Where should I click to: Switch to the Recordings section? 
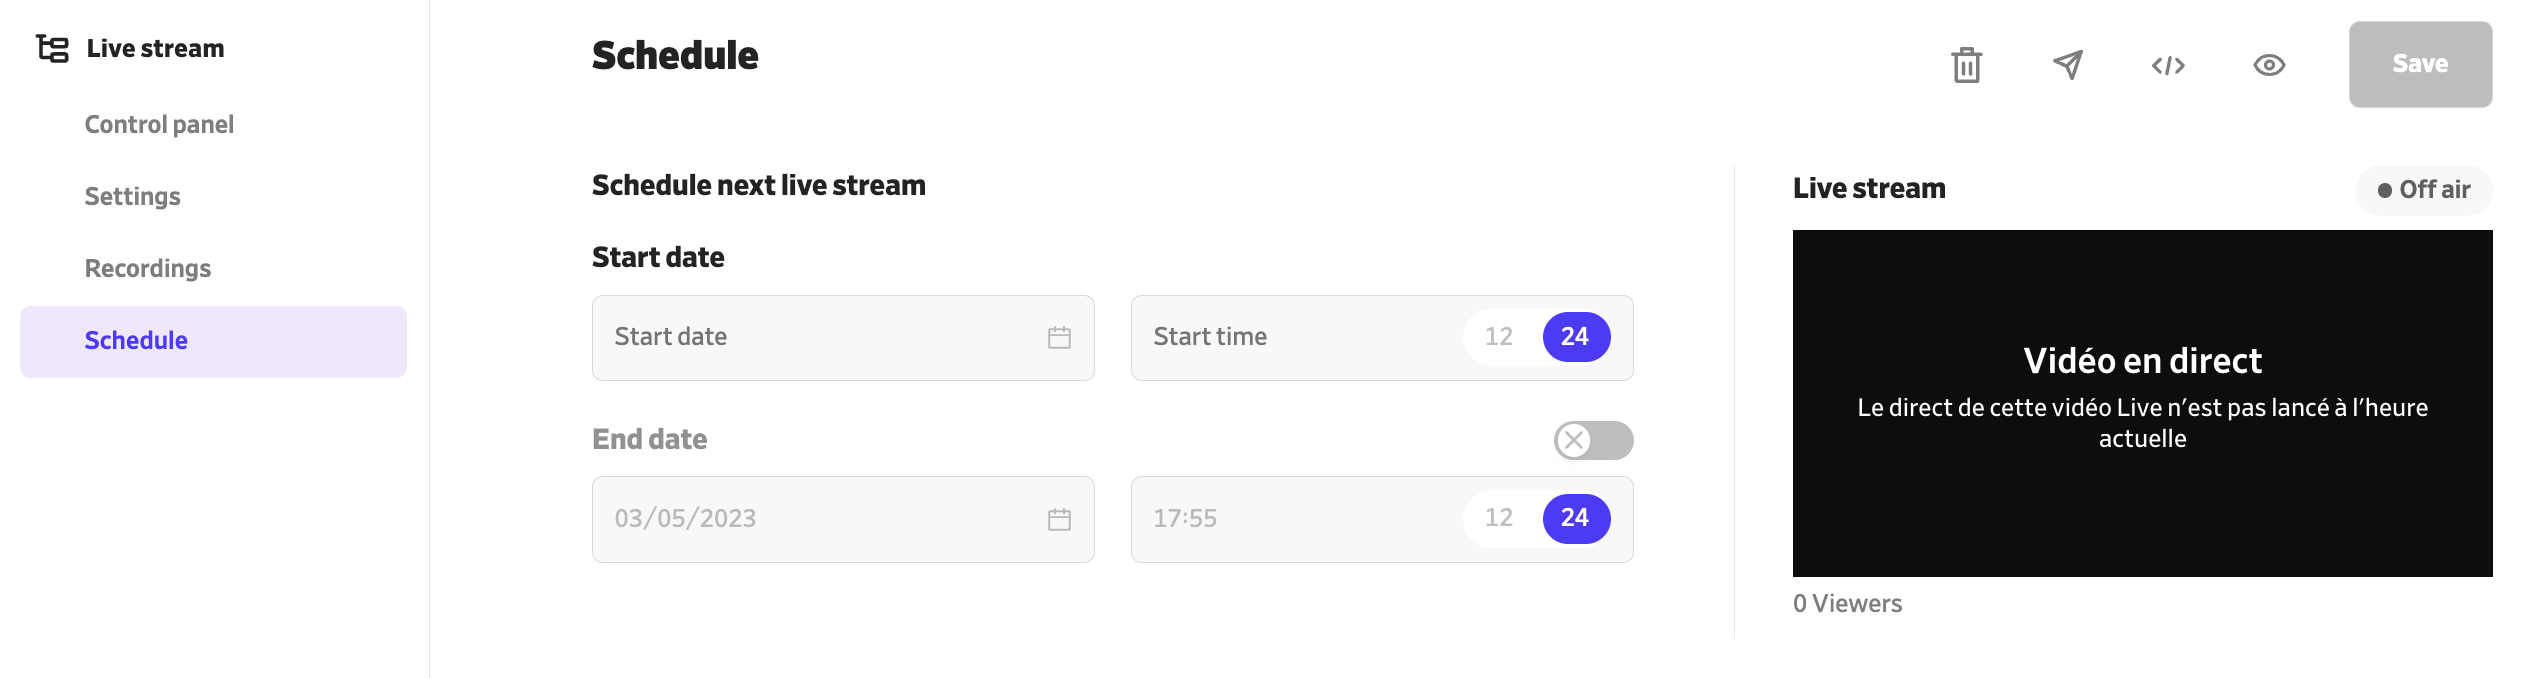tap(147, 268)
